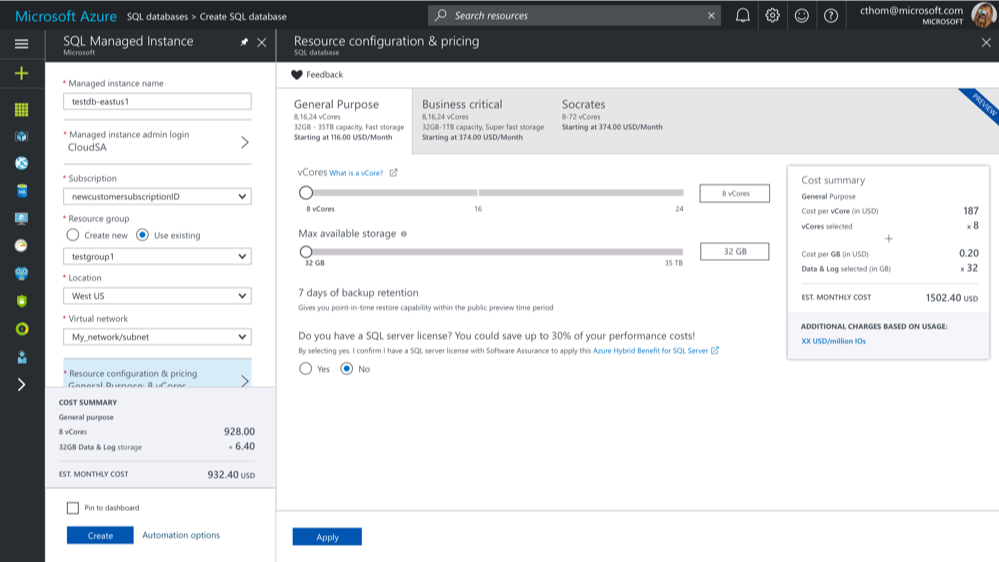Image resolution: width=999 pixels, height=562 pixels.
Task: Open the testgroup1 resource group dropdown
Action: tap(157, 256)
